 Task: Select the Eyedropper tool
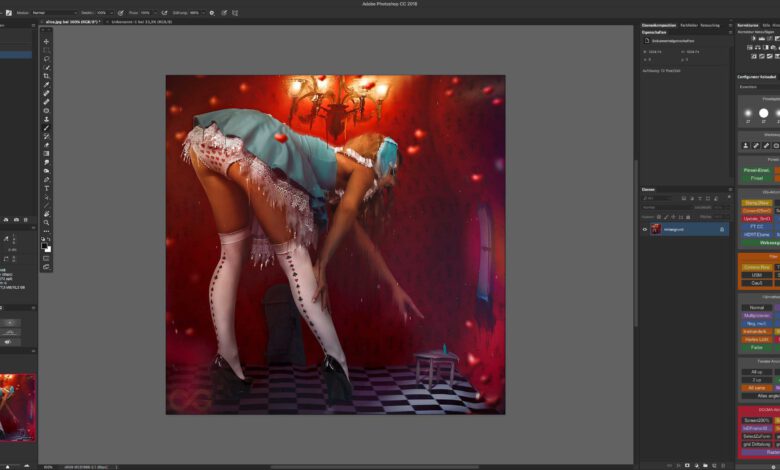click(46, 84)
